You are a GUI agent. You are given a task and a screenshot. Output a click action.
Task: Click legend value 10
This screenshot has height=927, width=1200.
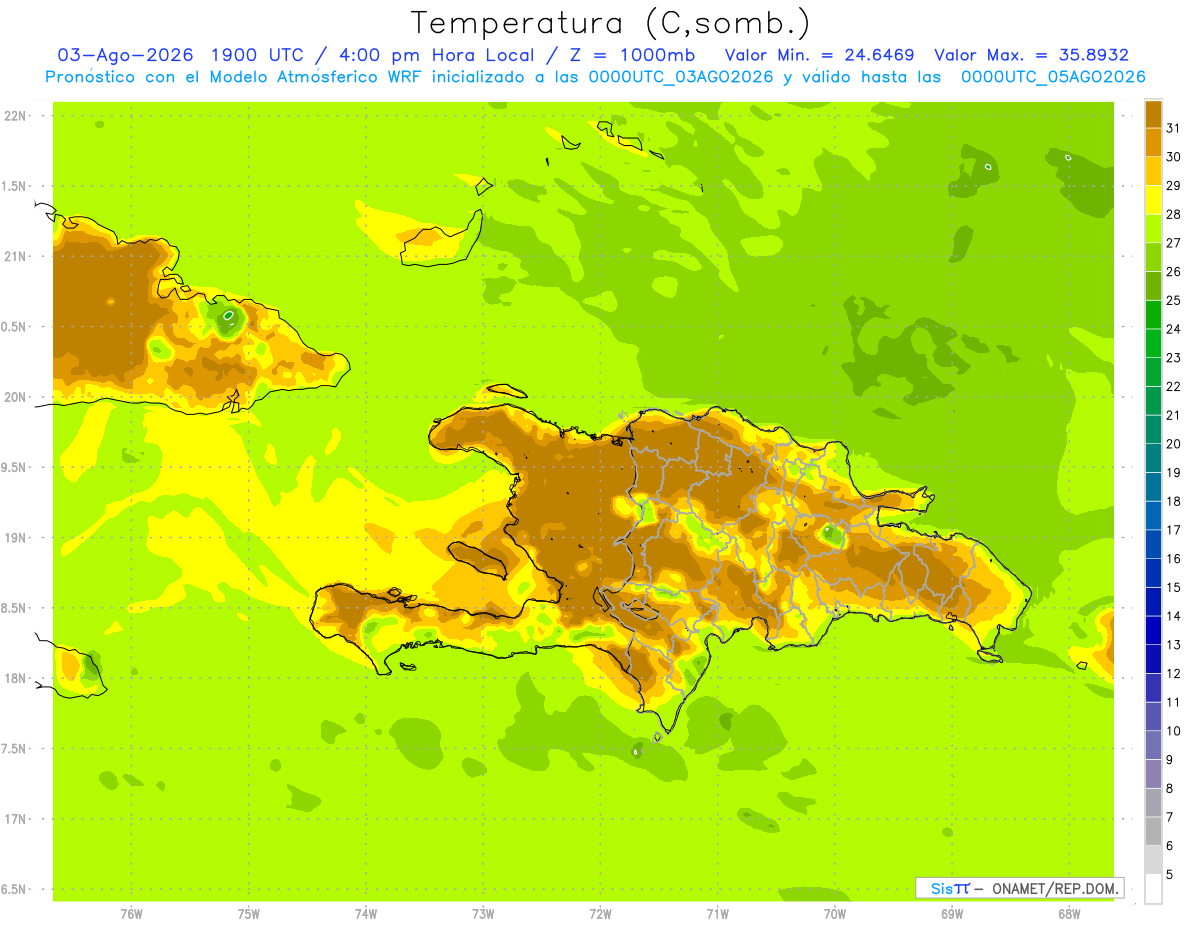pos(1174,731)
